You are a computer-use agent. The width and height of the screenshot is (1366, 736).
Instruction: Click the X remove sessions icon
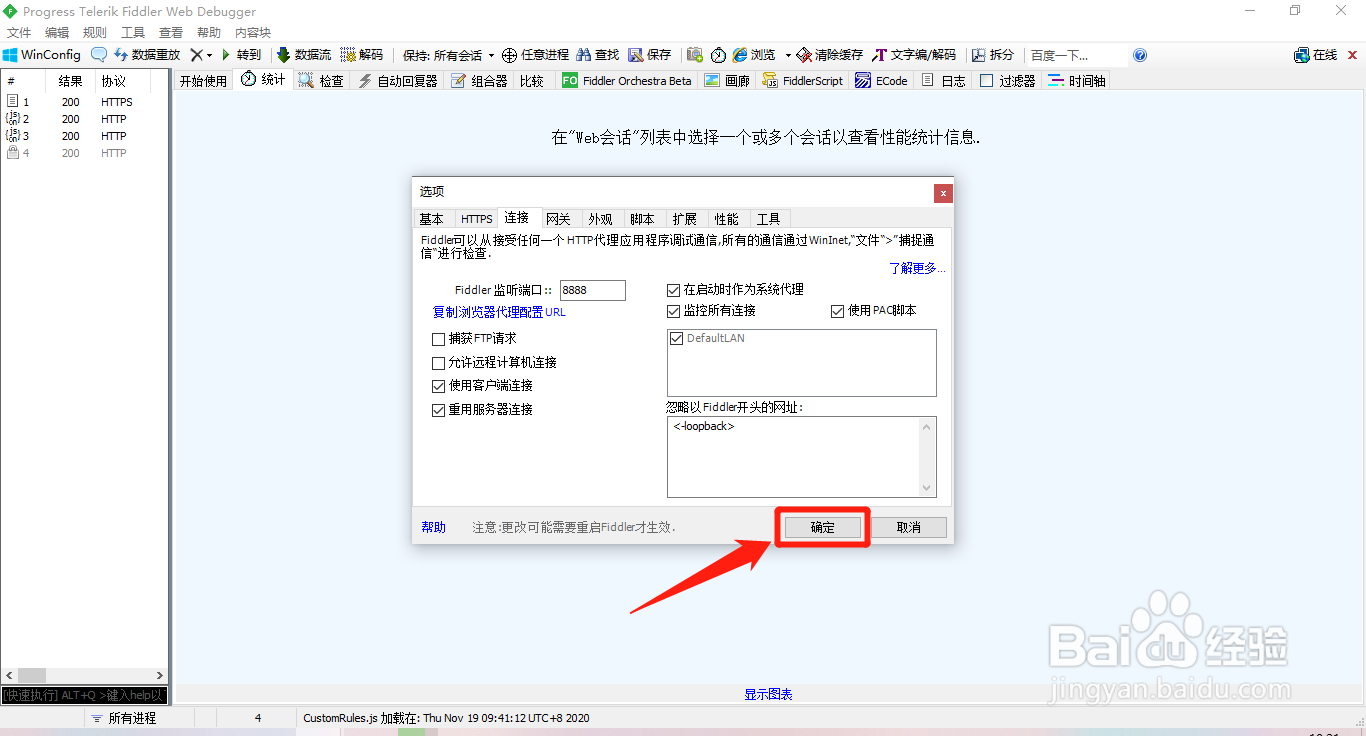(x=196, y=55)
